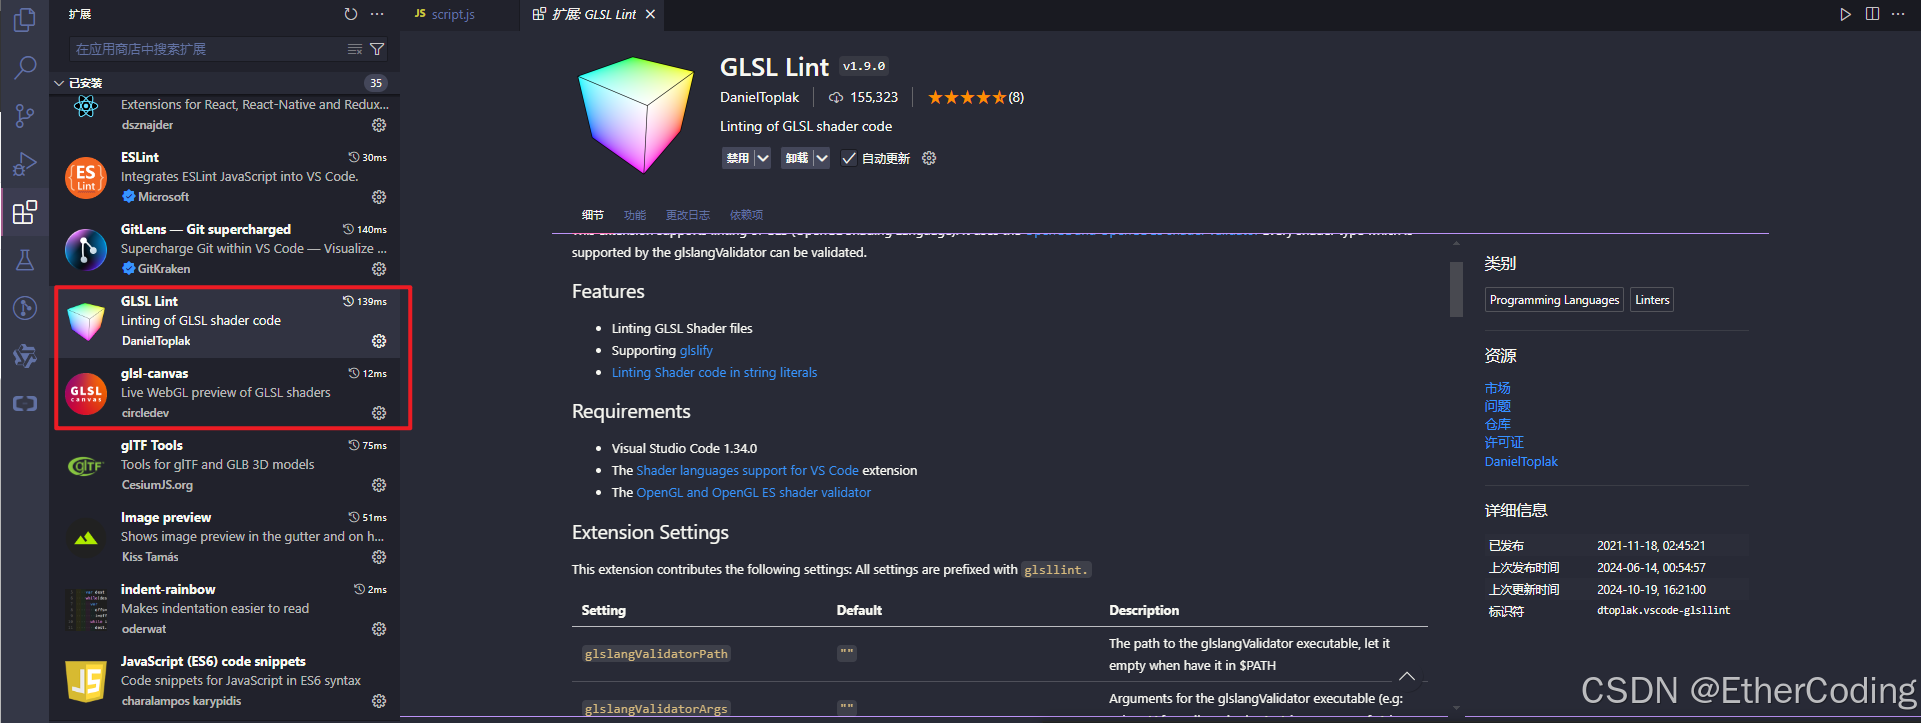Open the issues resource link
The image size is (1921, 723).
point(1497,406)
